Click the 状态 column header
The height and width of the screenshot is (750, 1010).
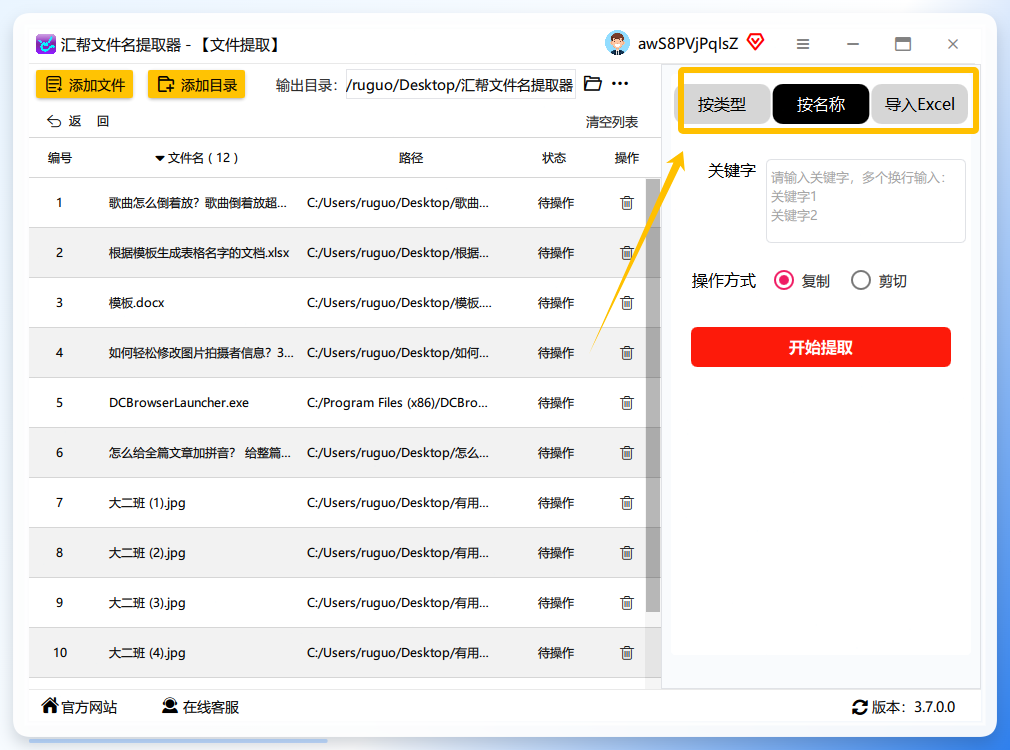(x=554, y=158)
